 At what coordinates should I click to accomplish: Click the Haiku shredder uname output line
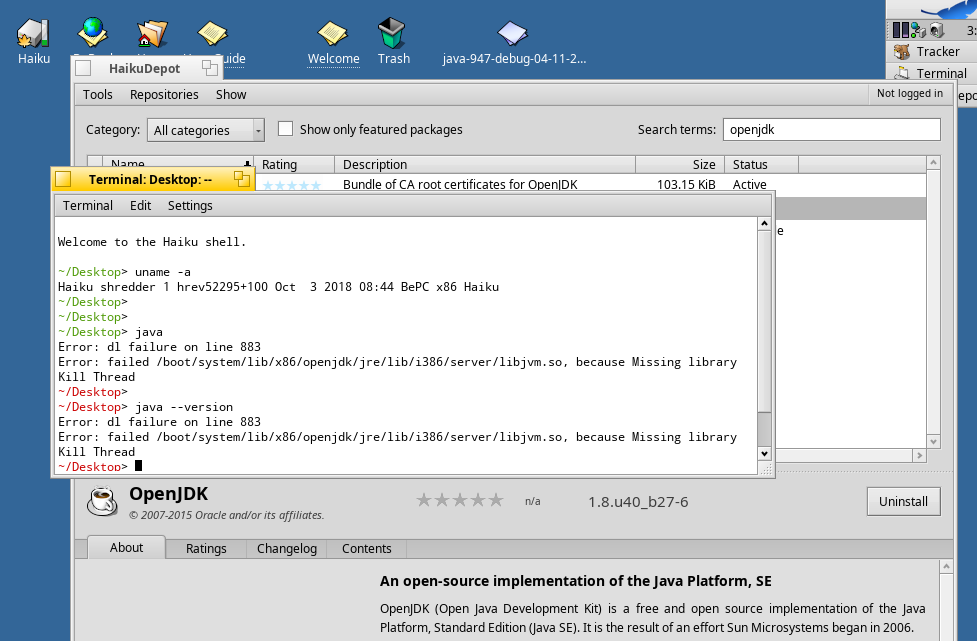tap(279, 287)
